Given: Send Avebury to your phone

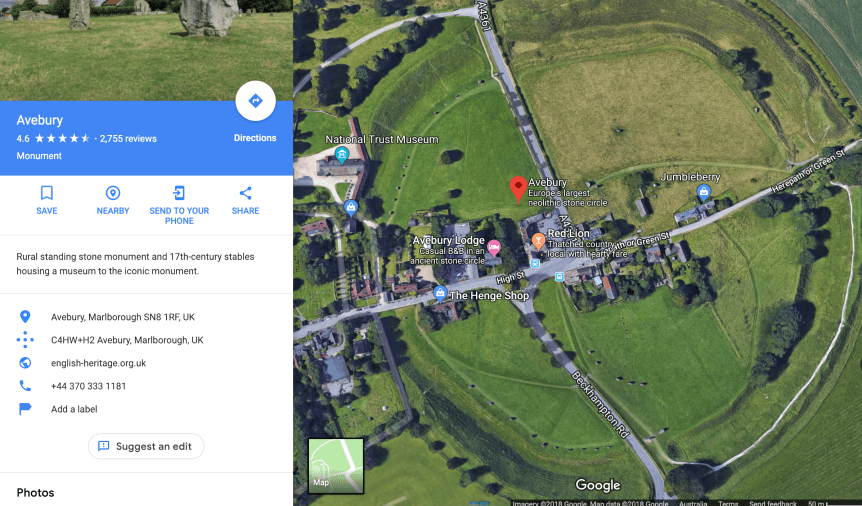Looking at the screenshot, I should (x=179, y=205).
